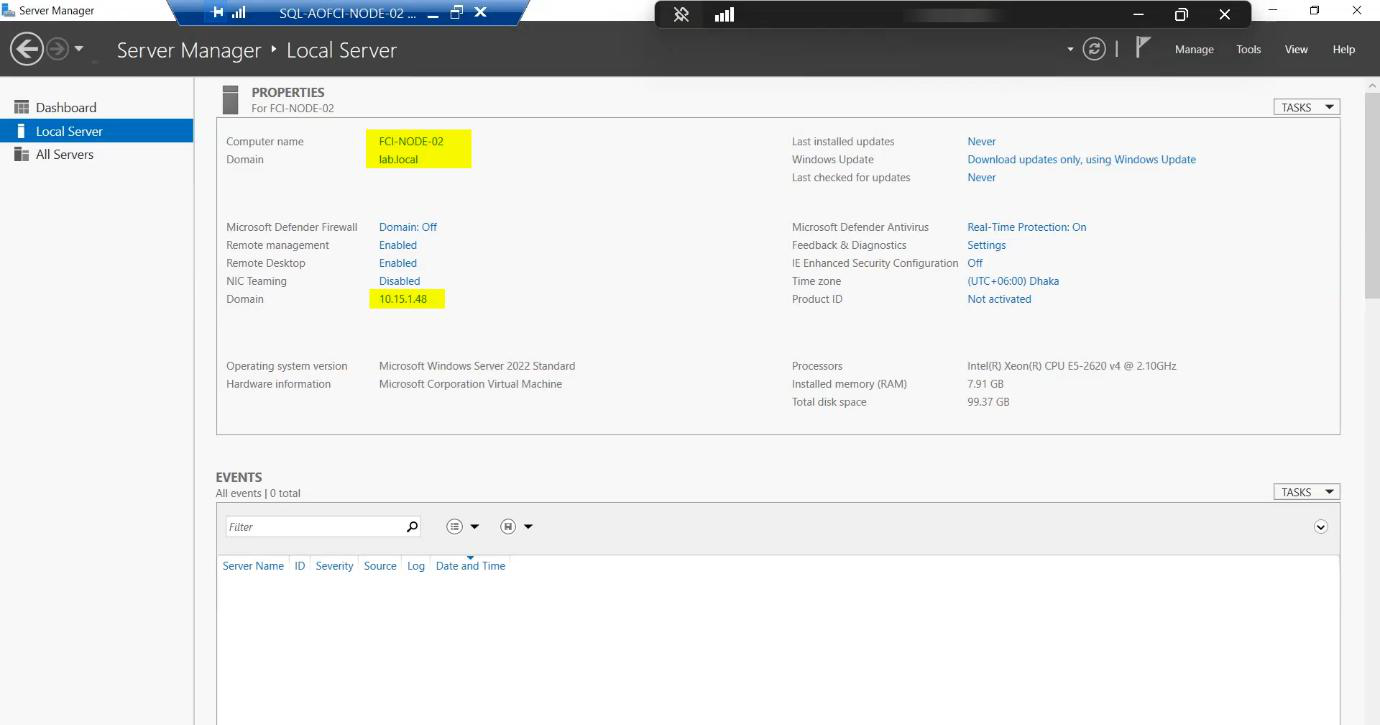
Task: Click the unpin icon on the dark connection bar
Action: (681, 14)
